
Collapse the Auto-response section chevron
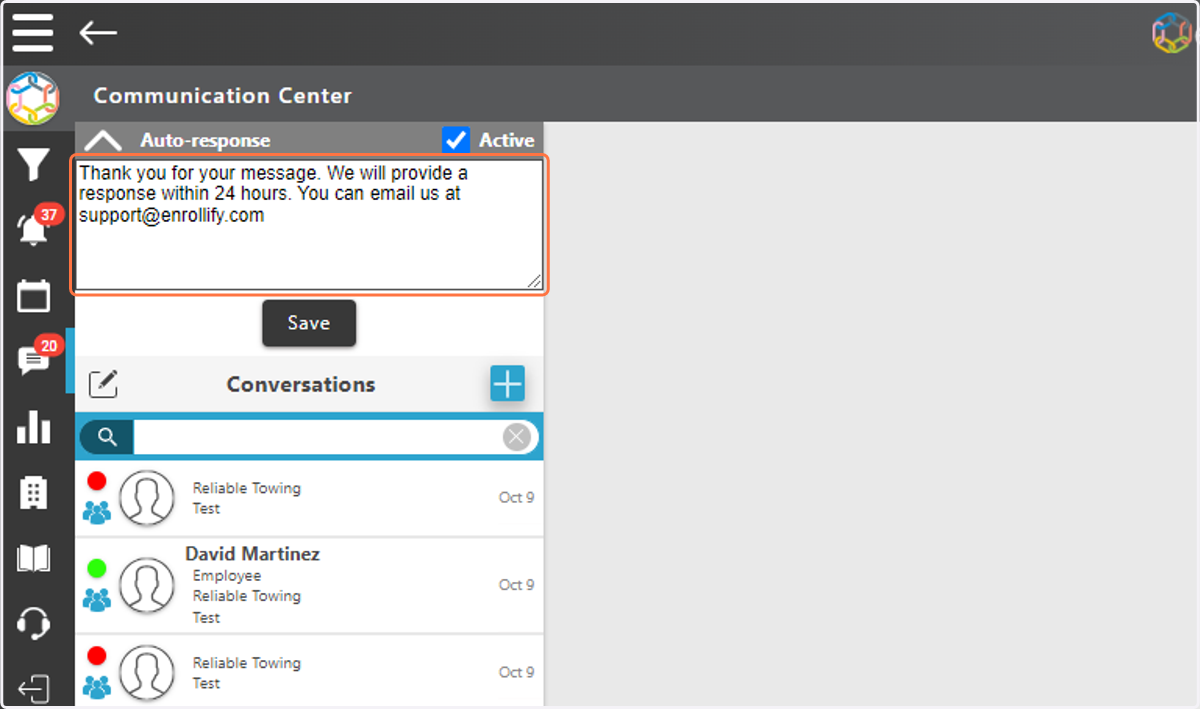tap(103, 141)
